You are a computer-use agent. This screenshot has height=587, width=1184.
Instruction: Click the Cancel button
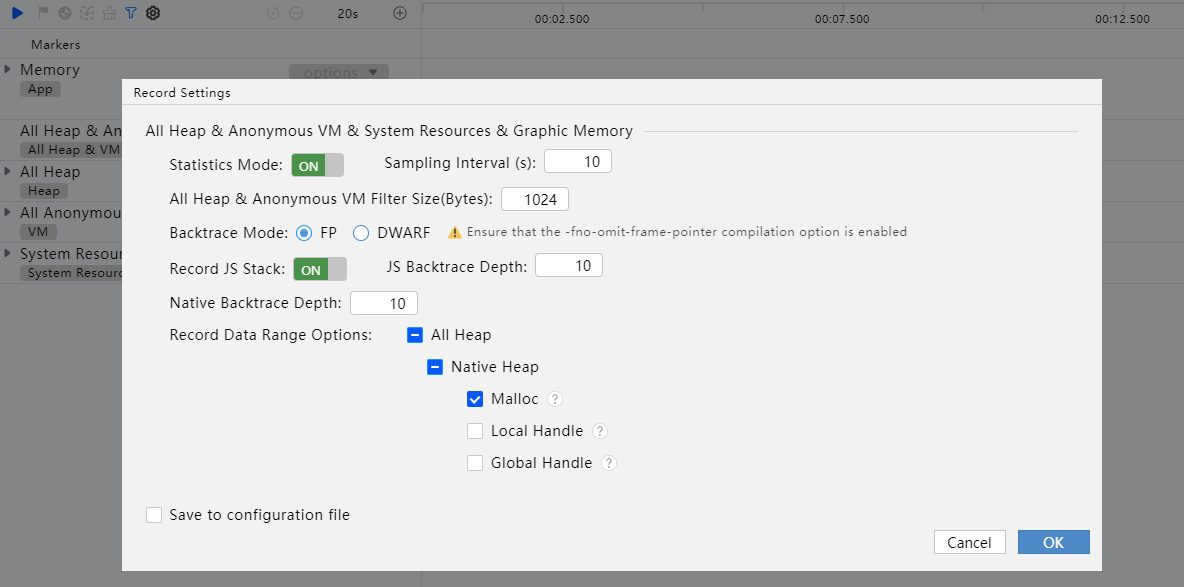(x=969, y=542)
